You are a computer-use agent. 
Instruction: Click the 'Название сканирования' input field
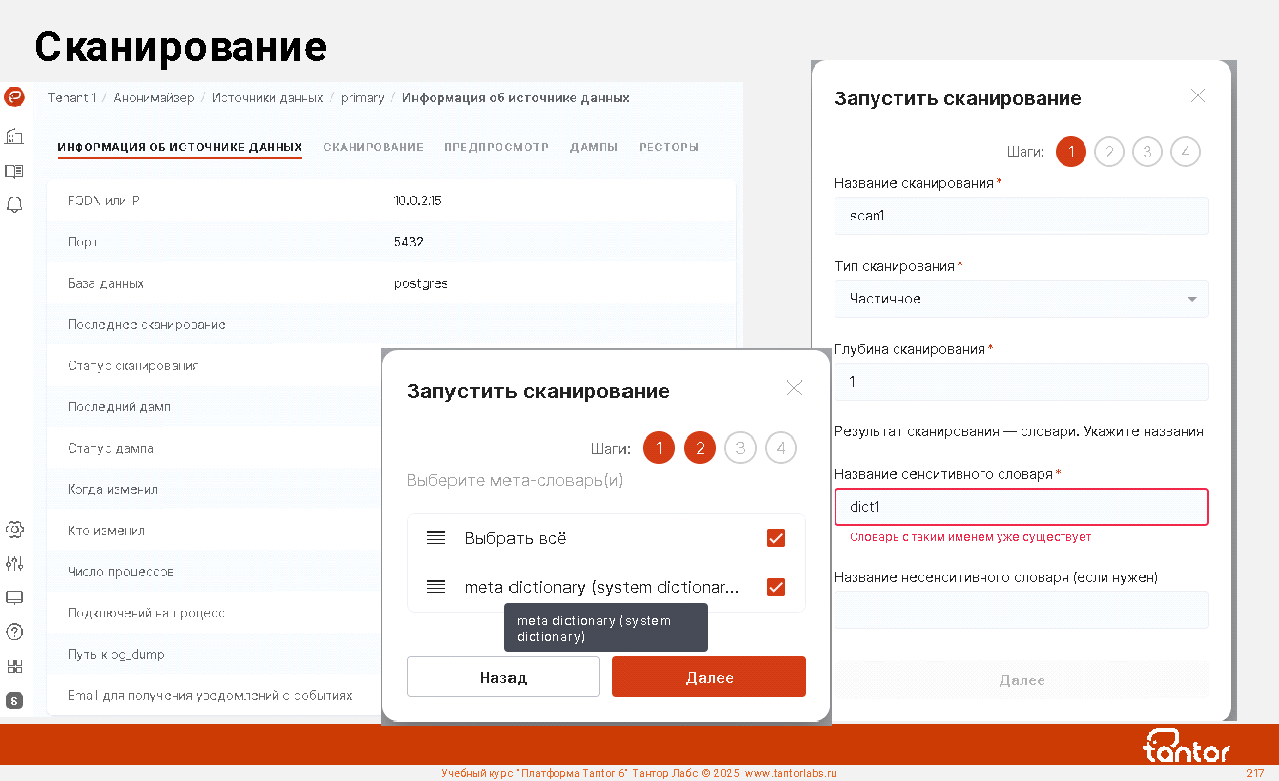tap(1021, 216)
